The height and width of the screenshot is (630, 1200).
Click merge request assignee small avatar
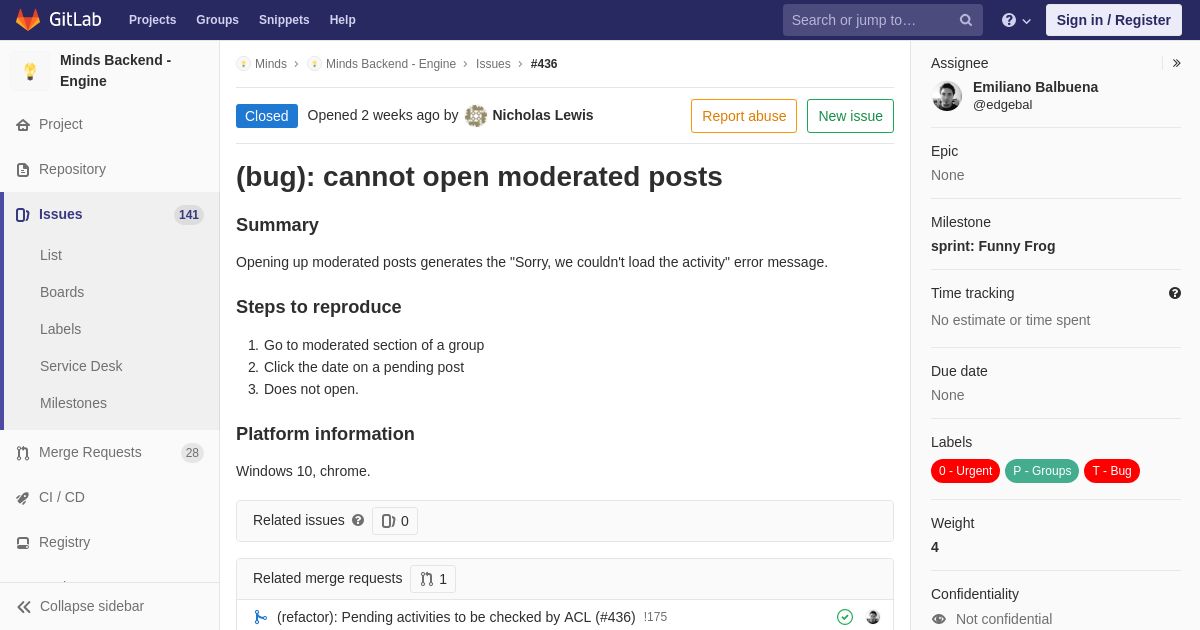[873, 617]
